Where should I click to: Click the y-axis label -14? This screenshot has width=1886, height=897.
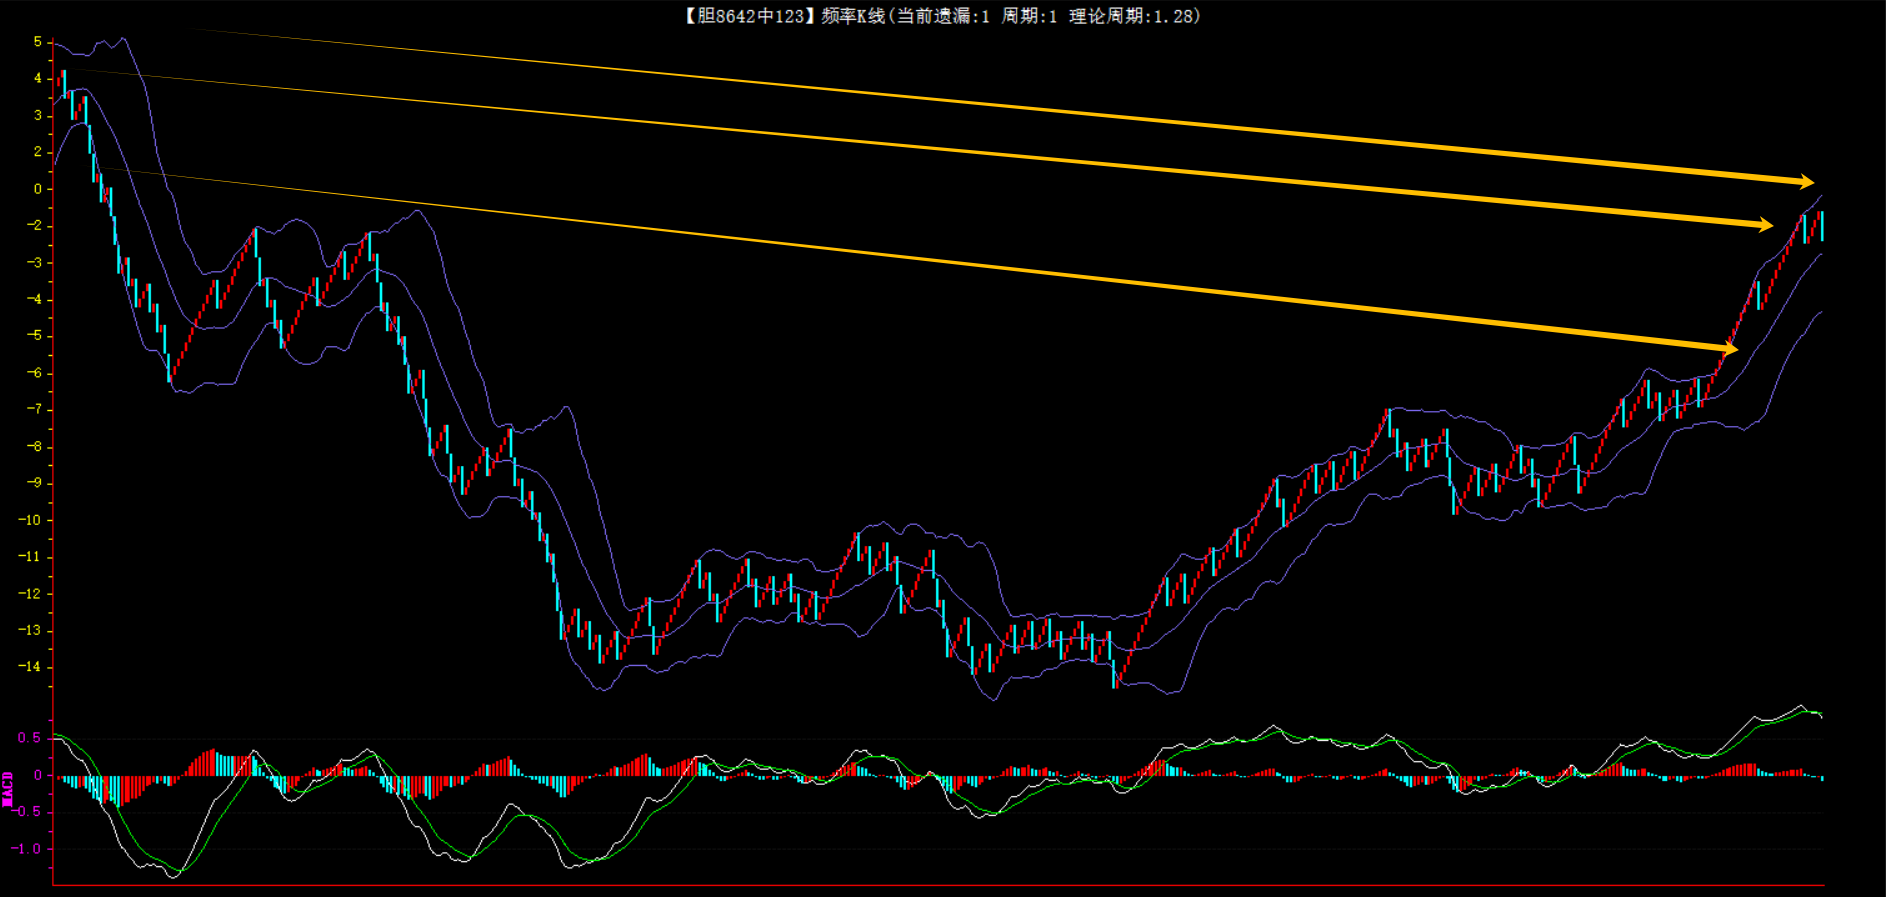[x=30, y=667]
